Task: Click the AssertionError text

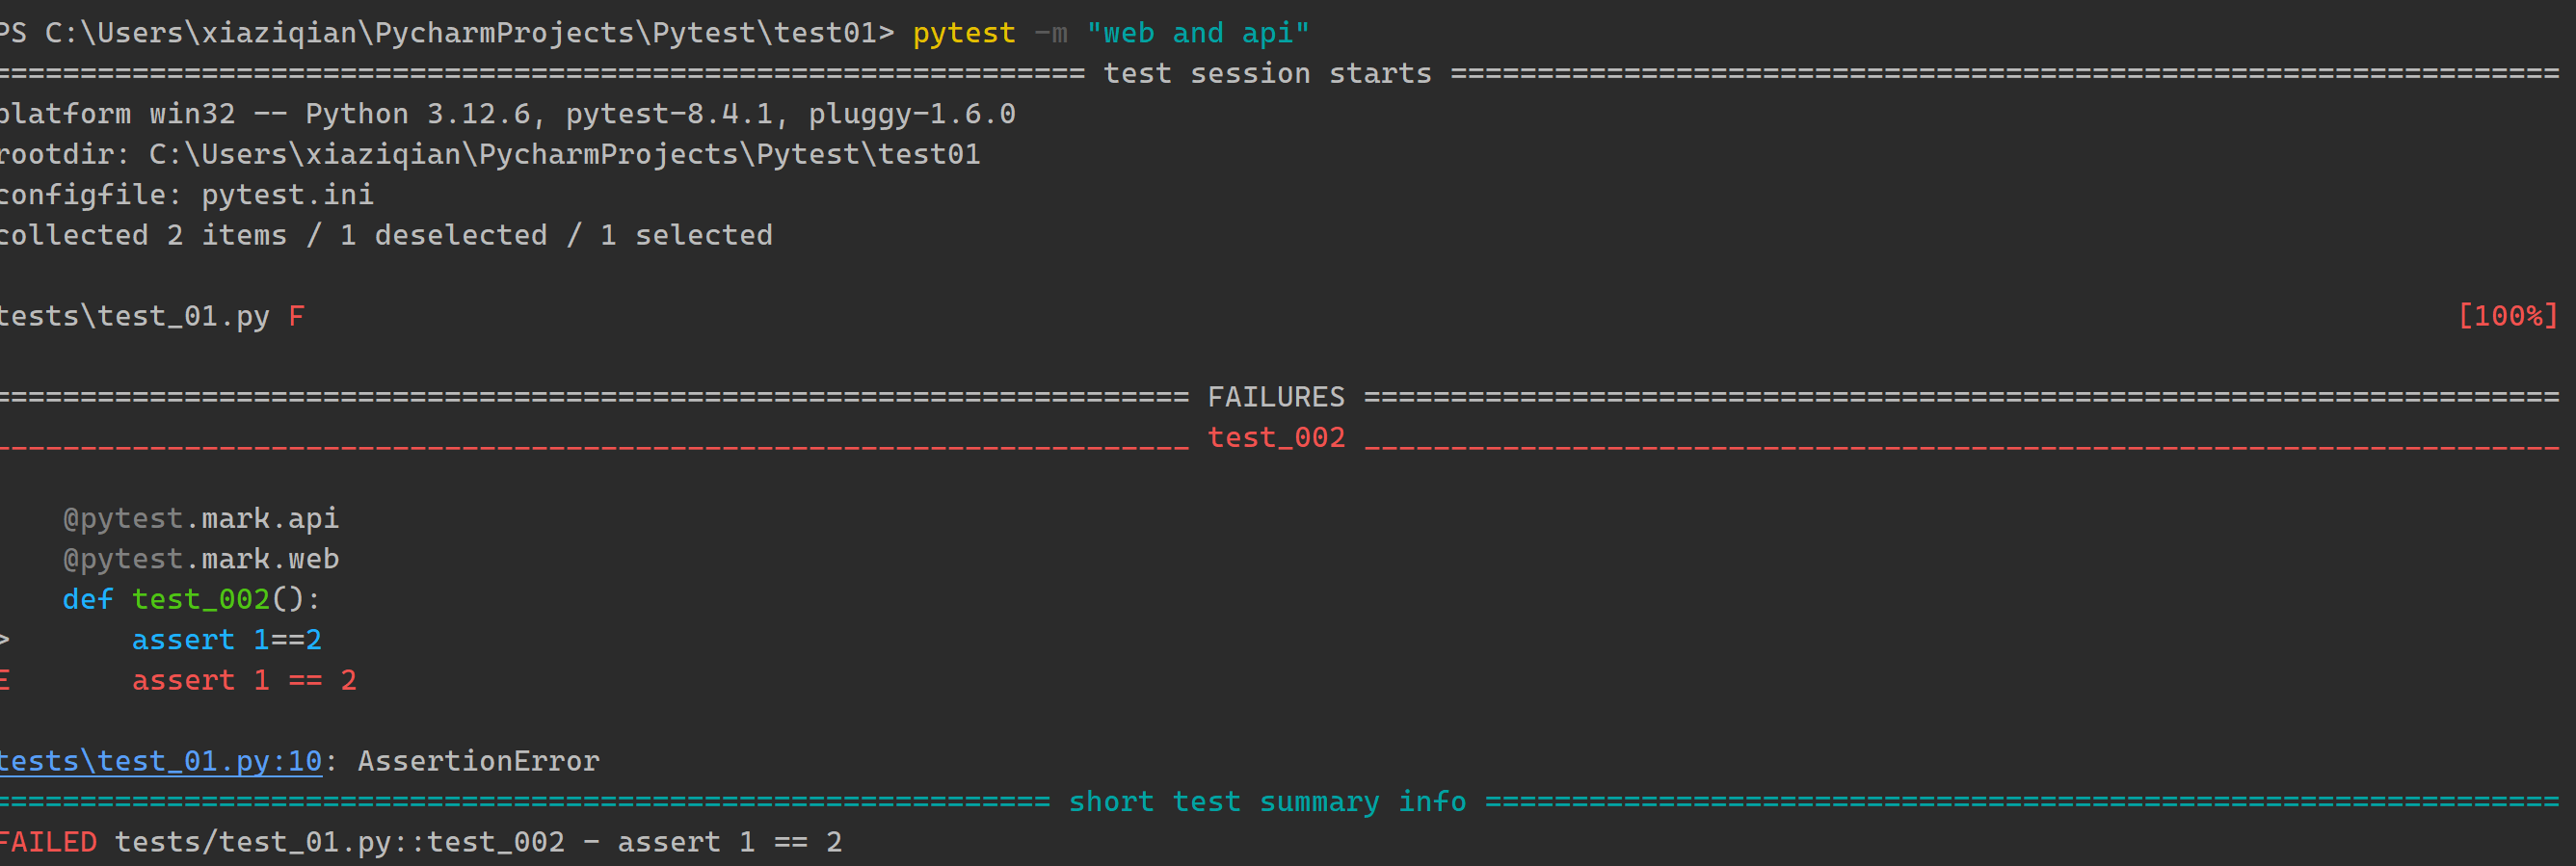Action: [x=478, y=761]
